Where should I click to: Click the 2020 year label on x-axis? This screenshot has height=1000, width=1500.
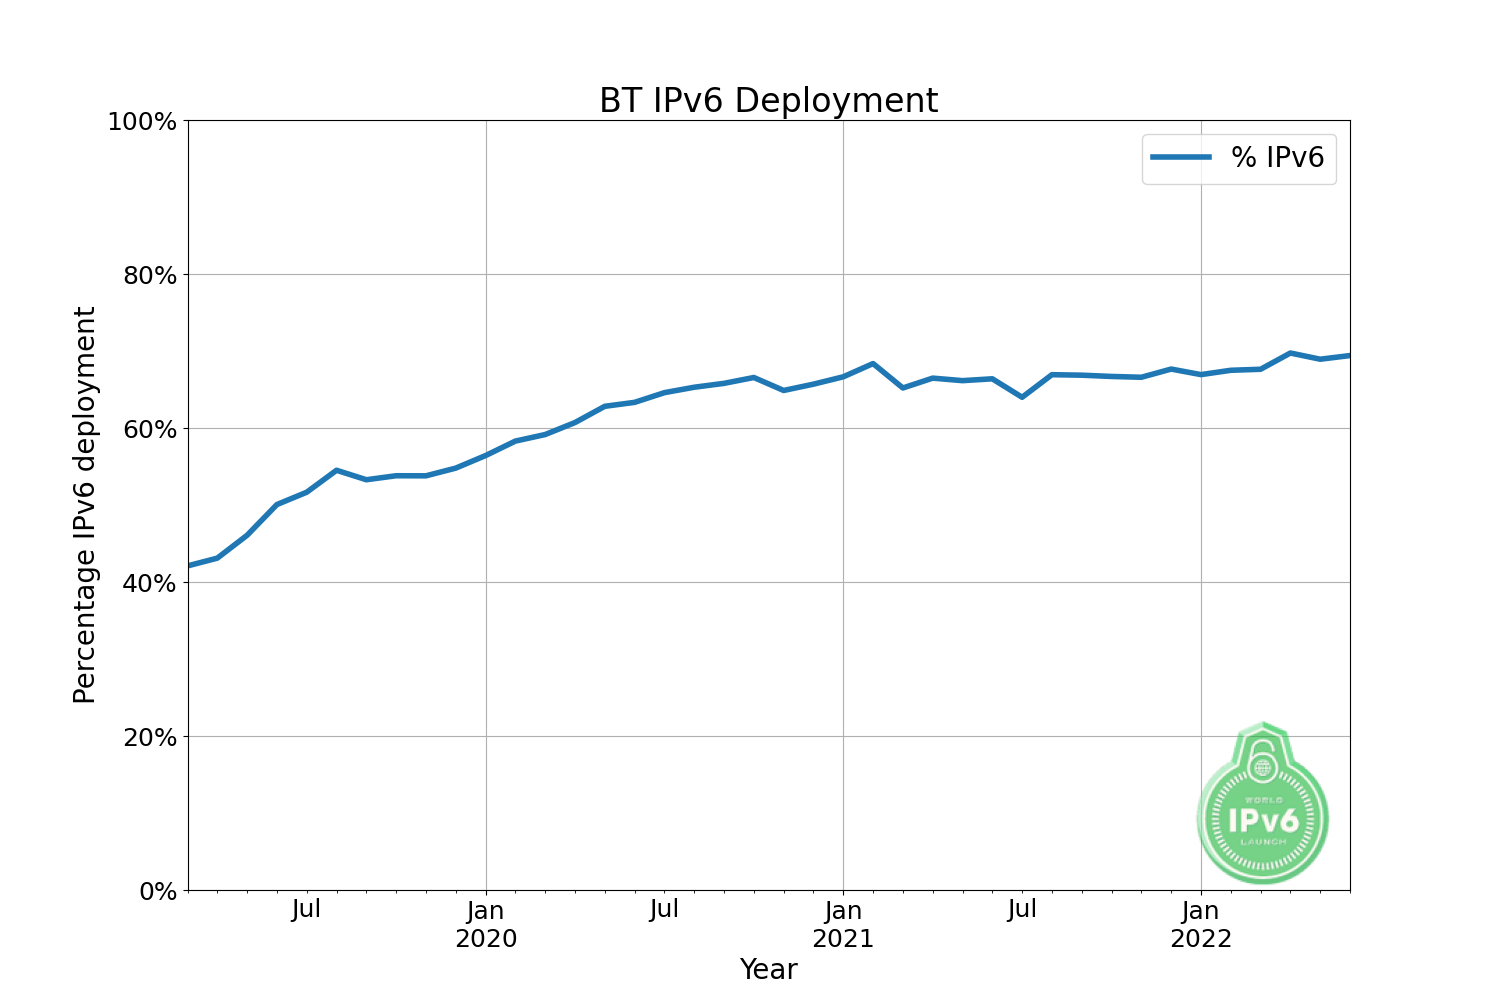[486, 939]
